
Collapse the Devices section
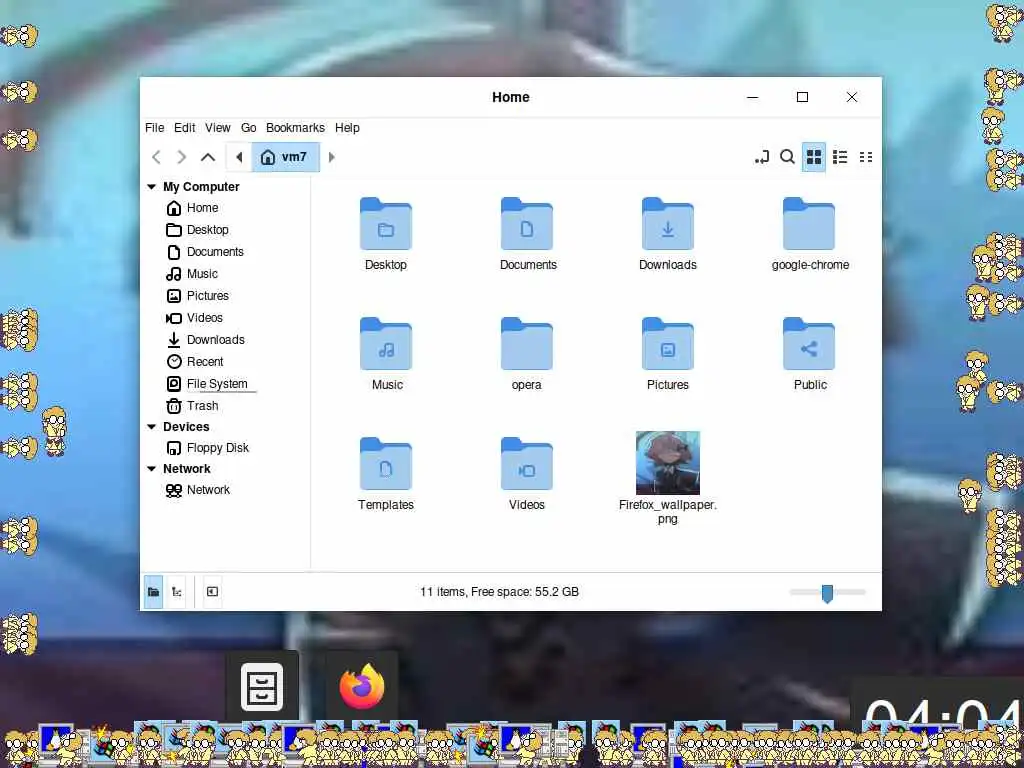[152, 427]
